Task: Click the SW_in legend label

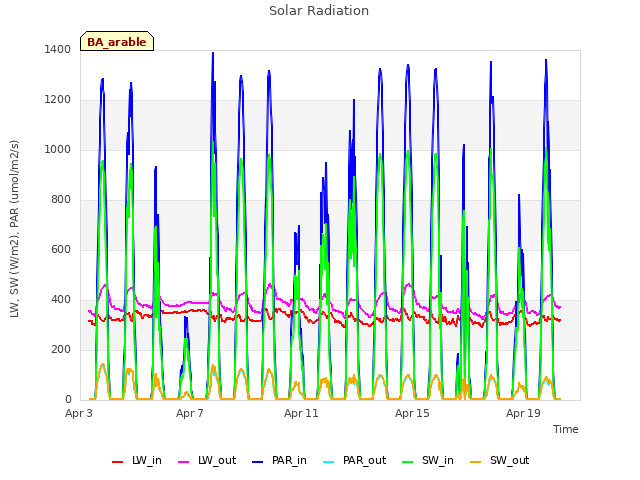Action: 438,460
